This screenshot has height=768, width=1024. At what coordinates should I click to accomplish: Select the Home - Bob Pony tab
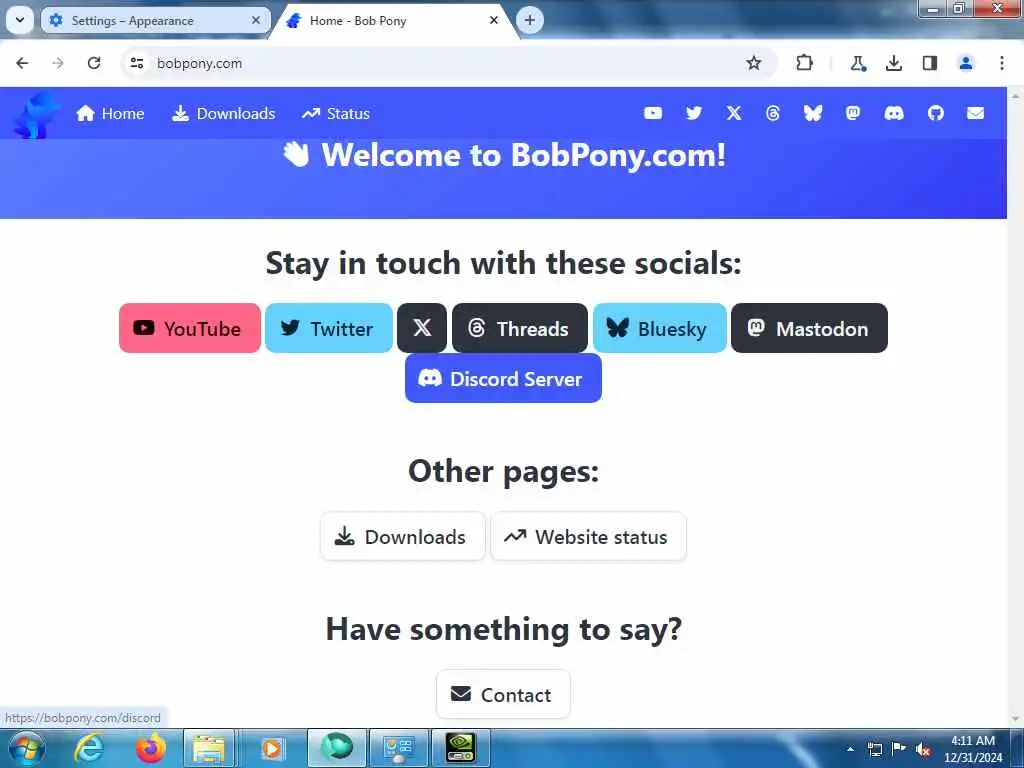tap(394, 21)
